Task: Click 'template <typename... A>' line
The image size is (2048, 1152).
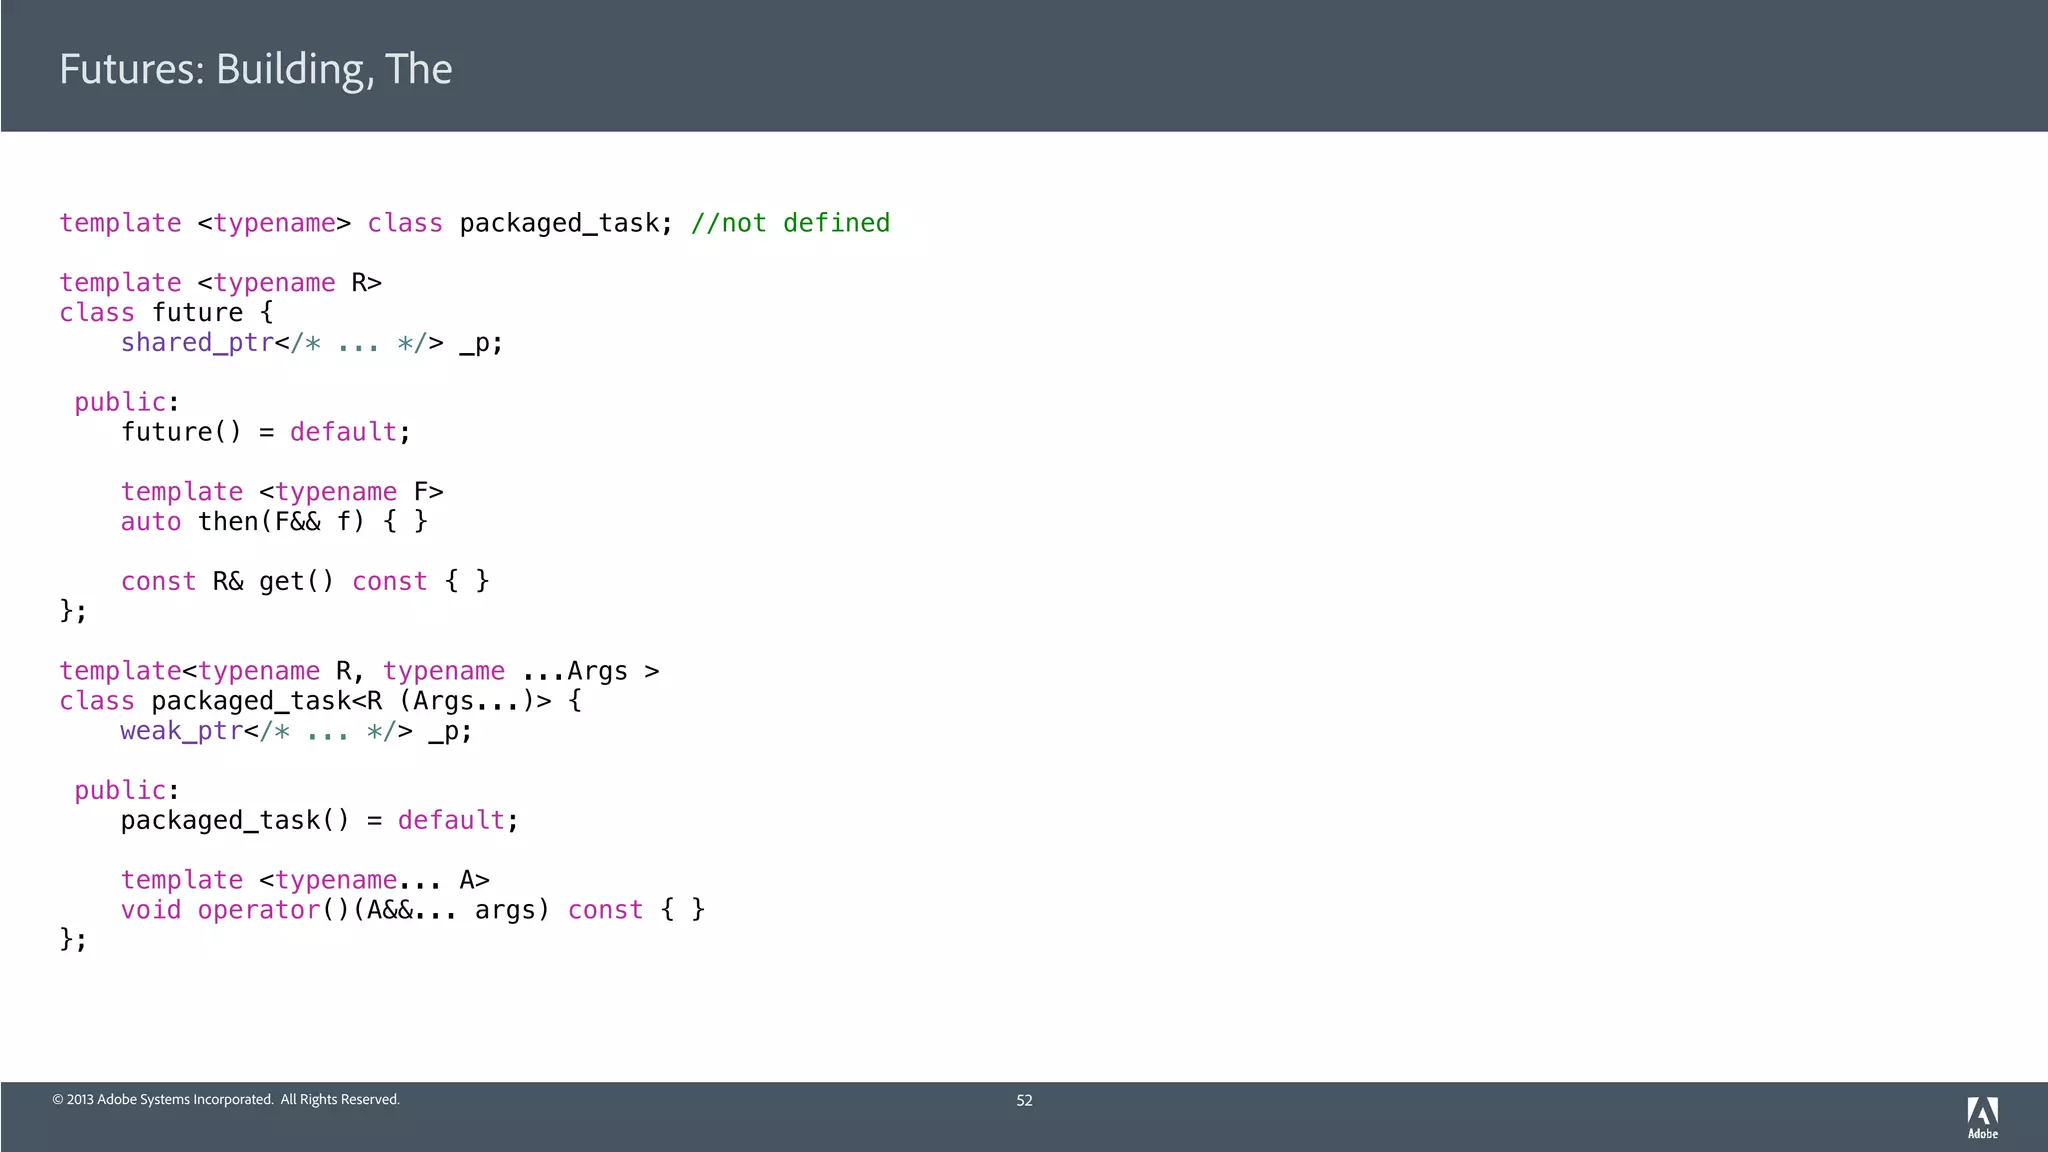Action: (304, 880)
